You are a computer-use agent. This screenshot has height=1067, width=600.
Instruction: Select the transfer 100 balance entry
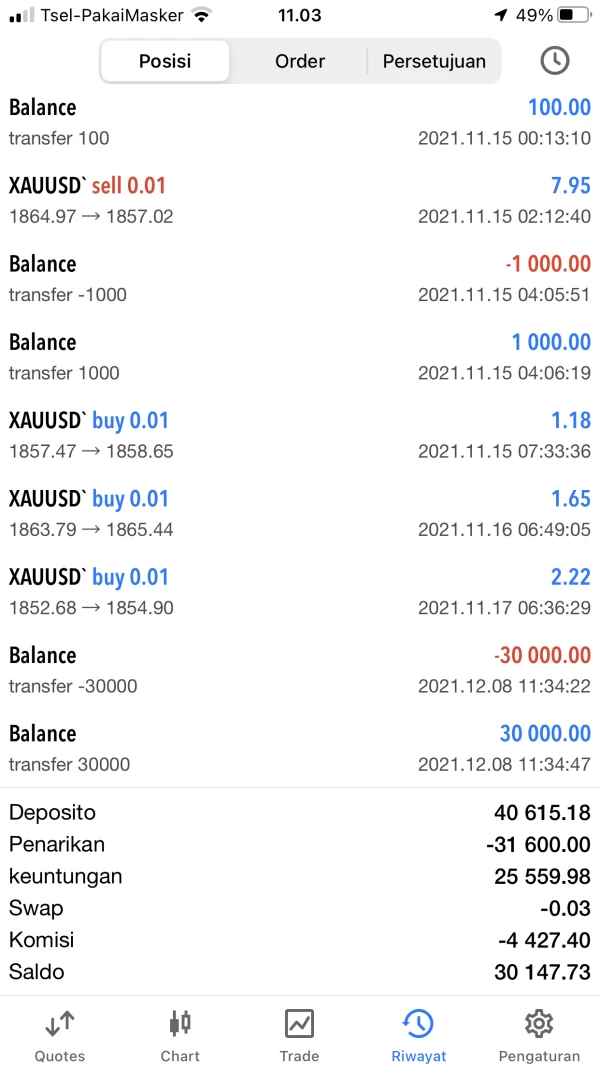tap(300, 122)
